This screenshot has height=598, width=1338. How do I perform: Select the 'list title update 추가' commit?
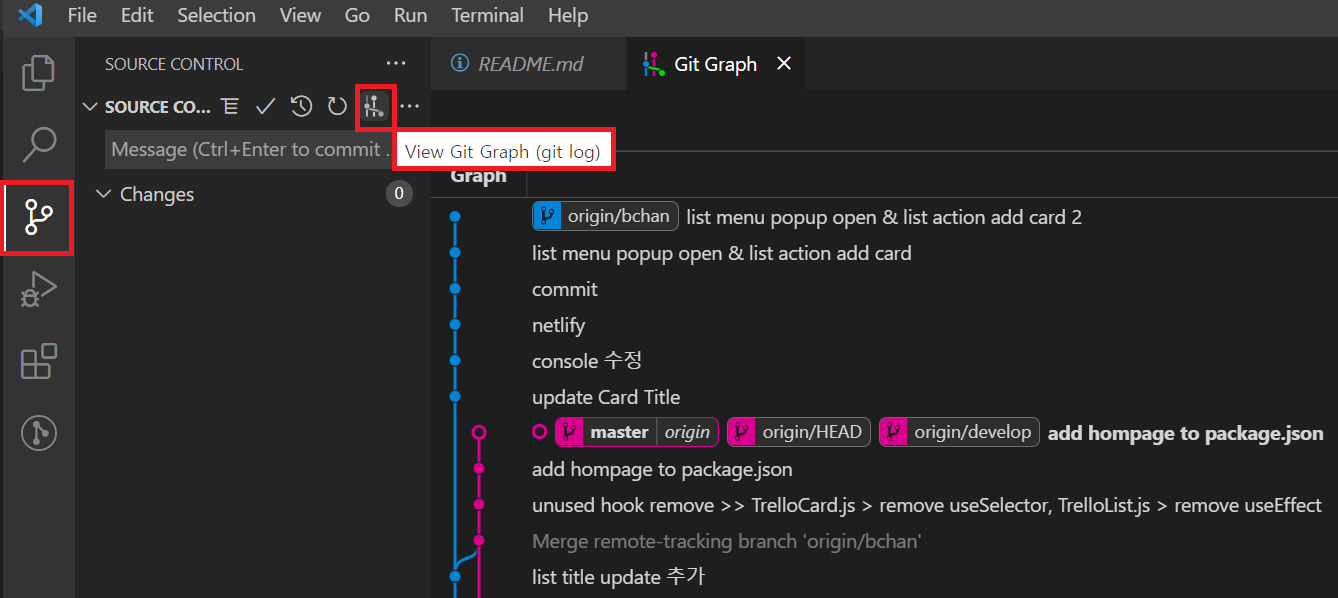(x=618, y=577)
